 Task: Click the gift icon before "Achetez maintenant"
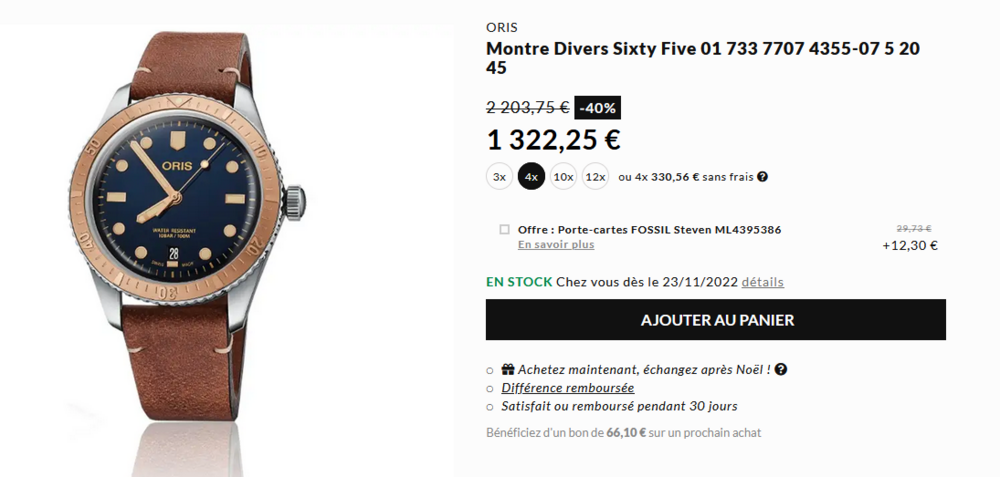[508, 369]
